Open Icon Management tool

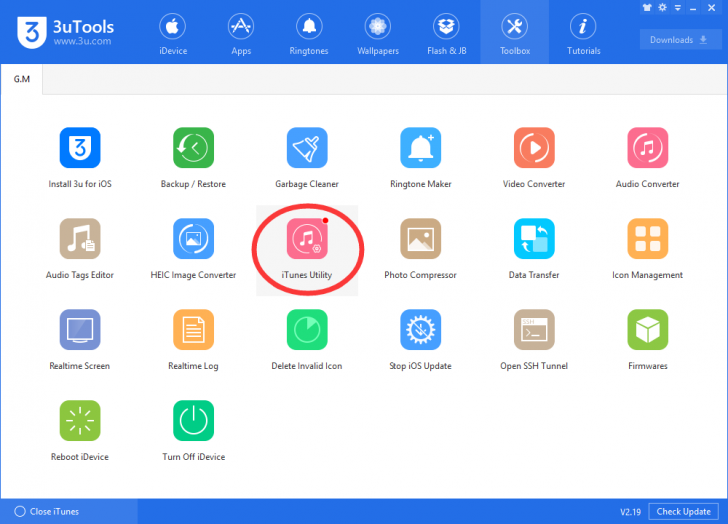[648, 239]
